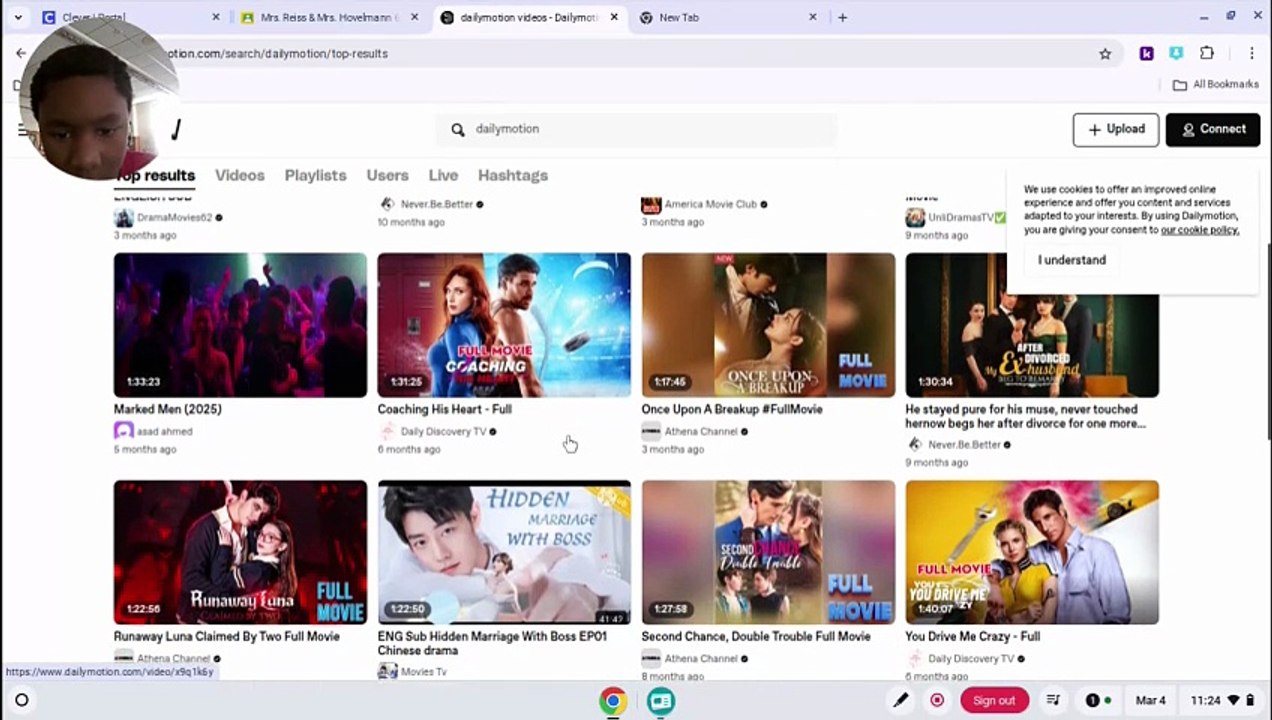Viewport: 1272px width, 720px height.
Task: Click the launcher circle button
Action: [21, 701]
